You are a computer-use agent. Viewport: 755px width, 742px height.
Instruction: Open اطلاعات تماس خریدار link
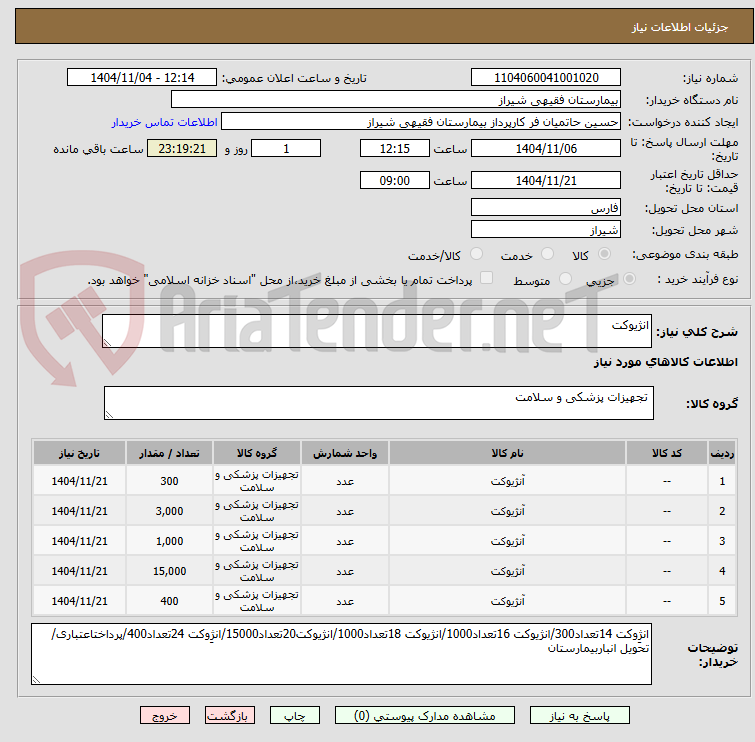[x=165, y=122]
